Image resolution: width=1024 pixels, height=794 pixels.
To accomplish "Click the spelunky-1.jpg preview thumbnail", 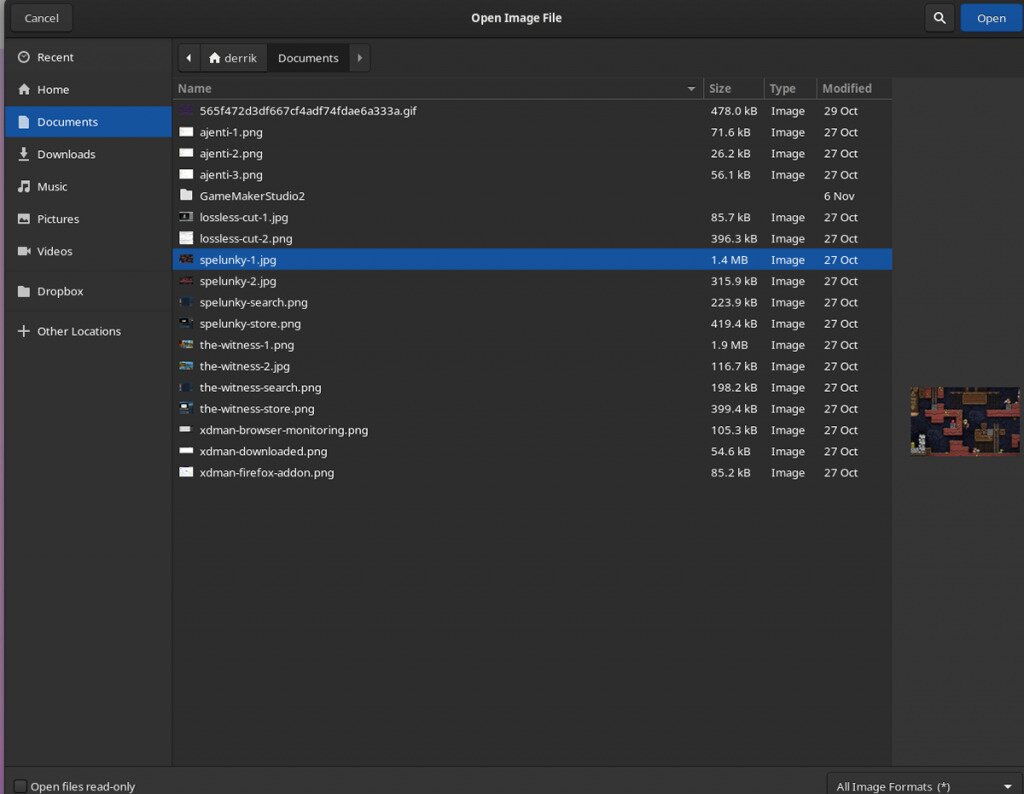I will tap(964, 421).
